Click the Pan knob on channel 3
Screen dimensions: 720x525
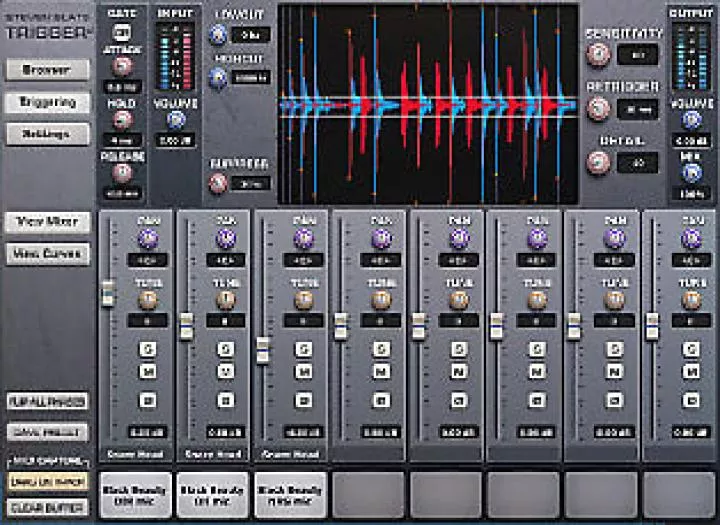304,238
